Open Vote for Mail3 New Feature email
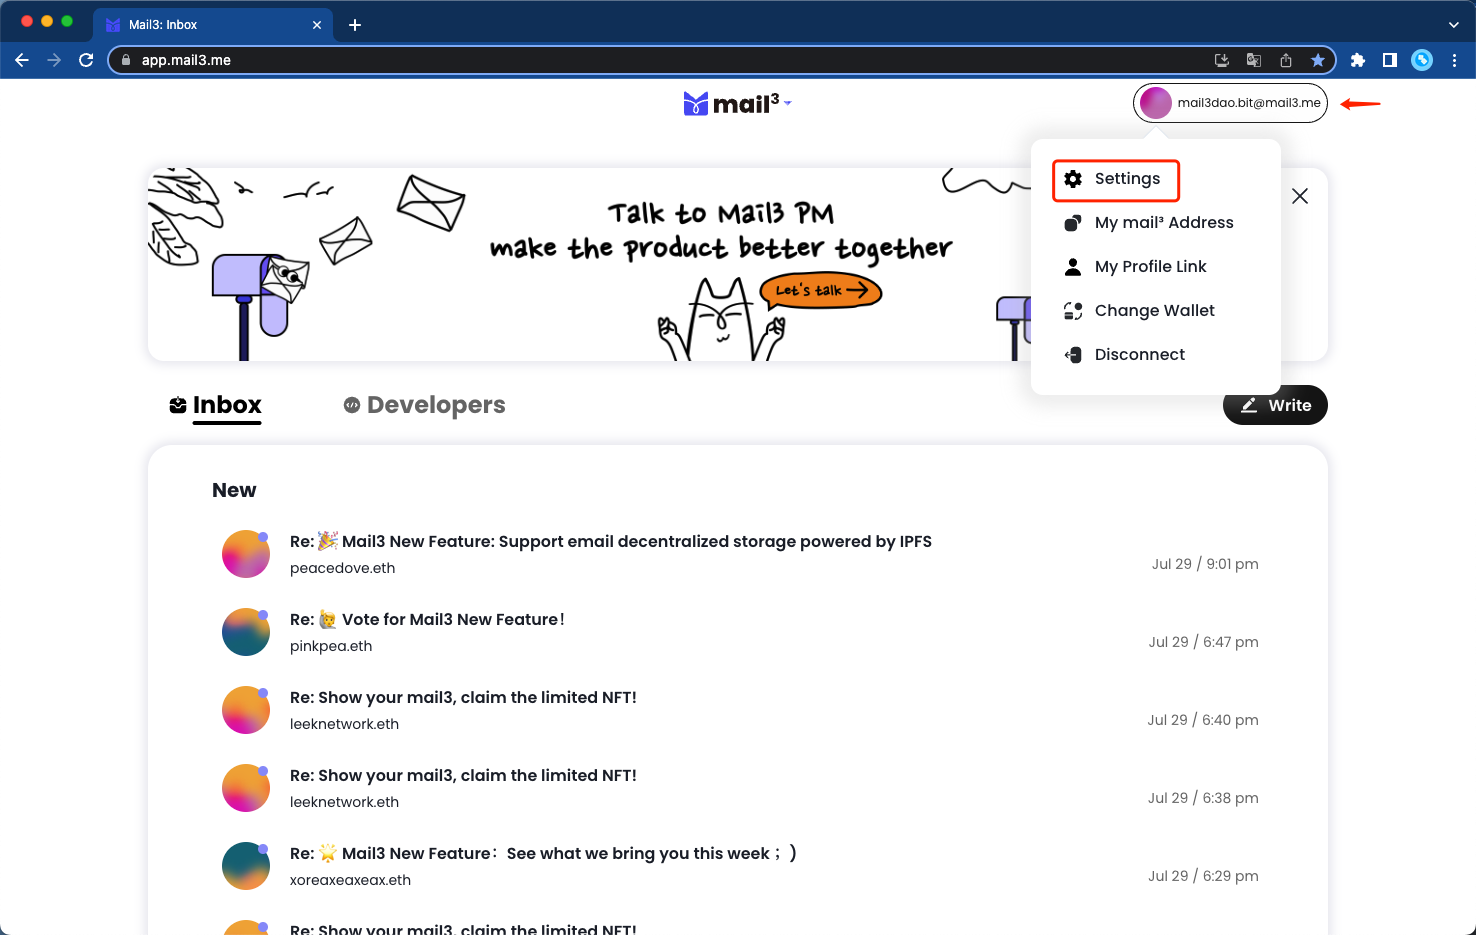This screenshot has height=935, width=1476. pos(740,632)
